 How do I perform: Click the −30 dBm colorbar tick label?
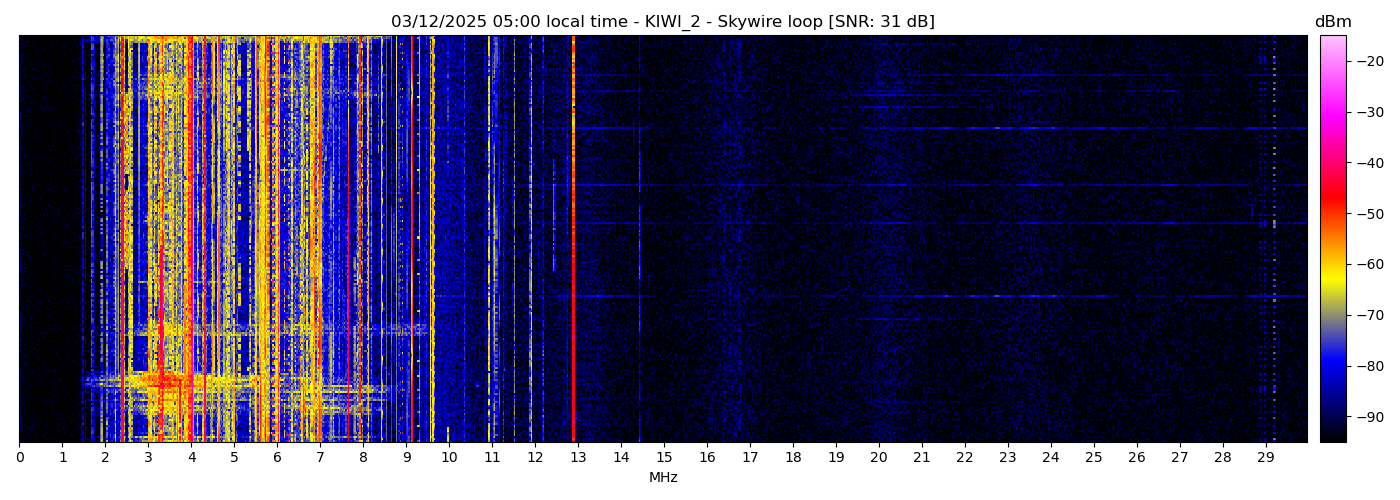click(1367, 112)
